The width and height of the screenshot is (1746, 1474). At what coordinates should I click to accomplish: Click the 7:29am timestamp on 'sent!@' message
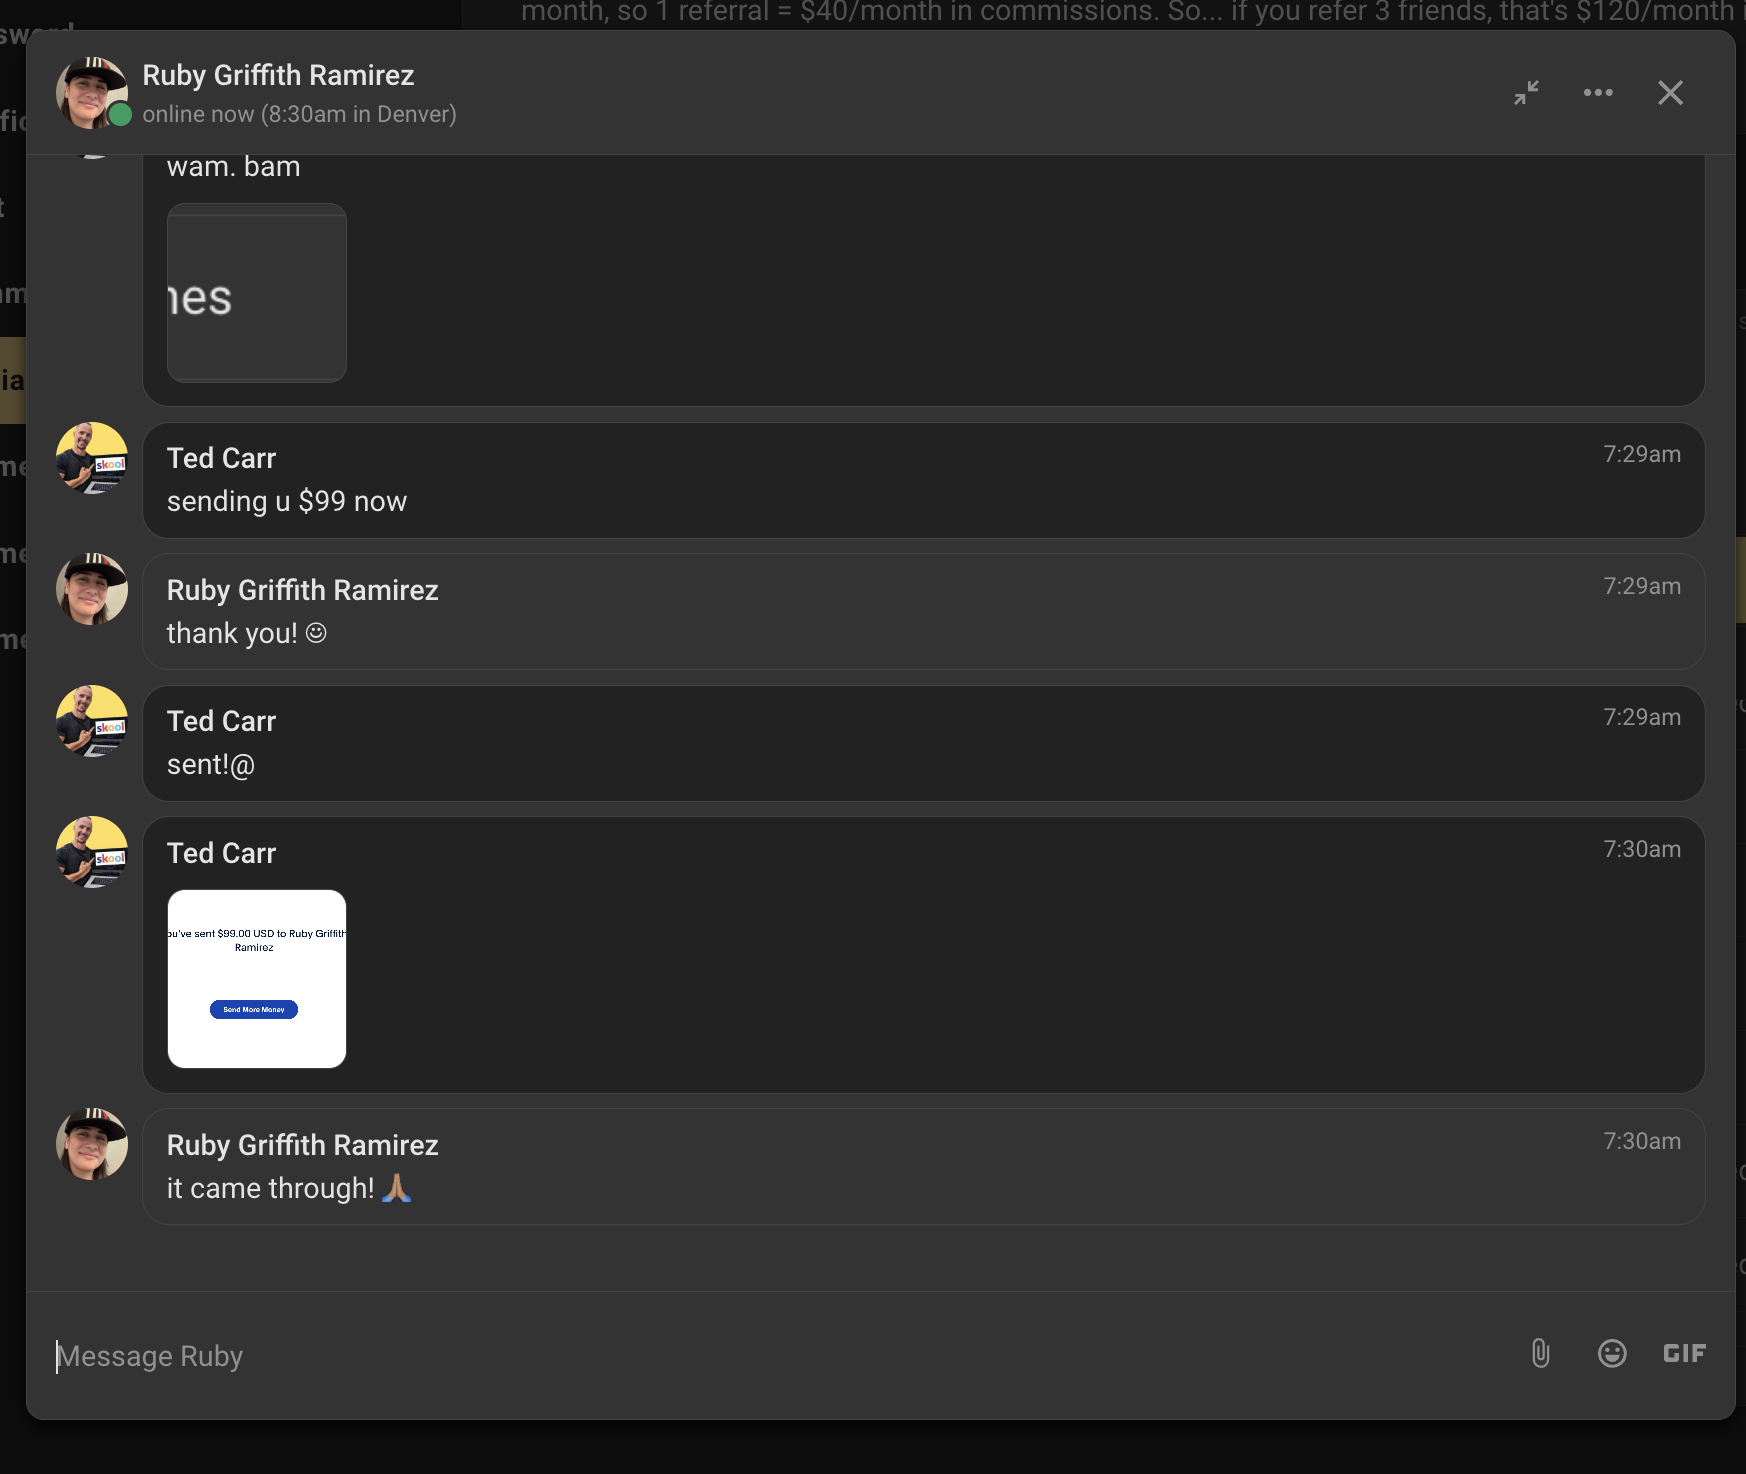tap(1642, 717)
